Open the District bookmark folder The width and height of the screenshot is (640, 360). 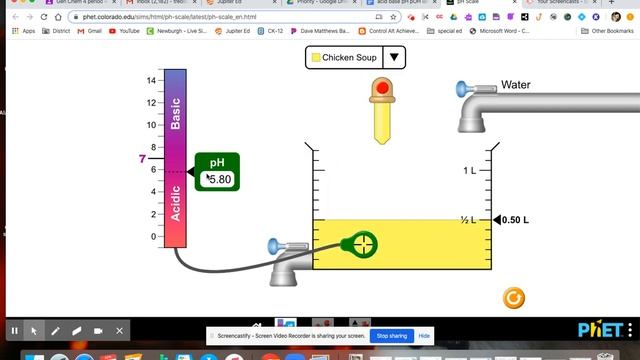(56, 31)
